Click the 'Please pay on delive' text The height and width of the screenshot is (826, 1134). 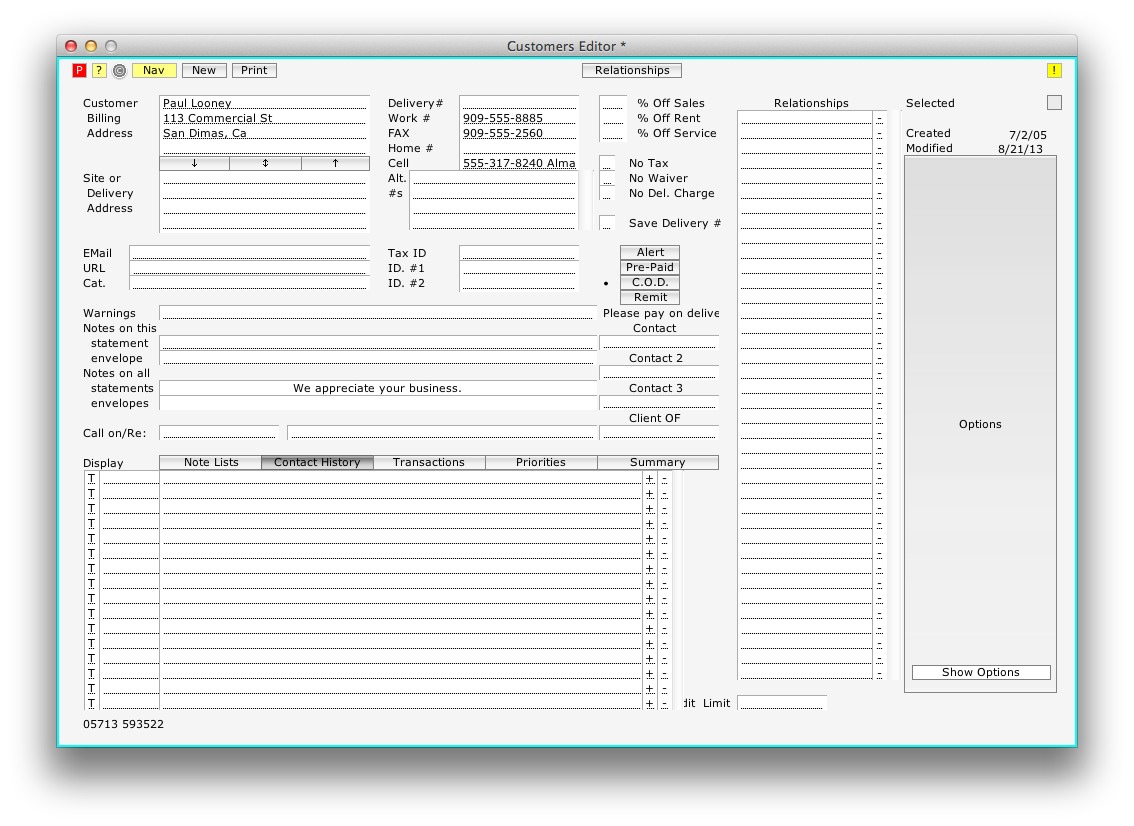[x=660, y=312]
